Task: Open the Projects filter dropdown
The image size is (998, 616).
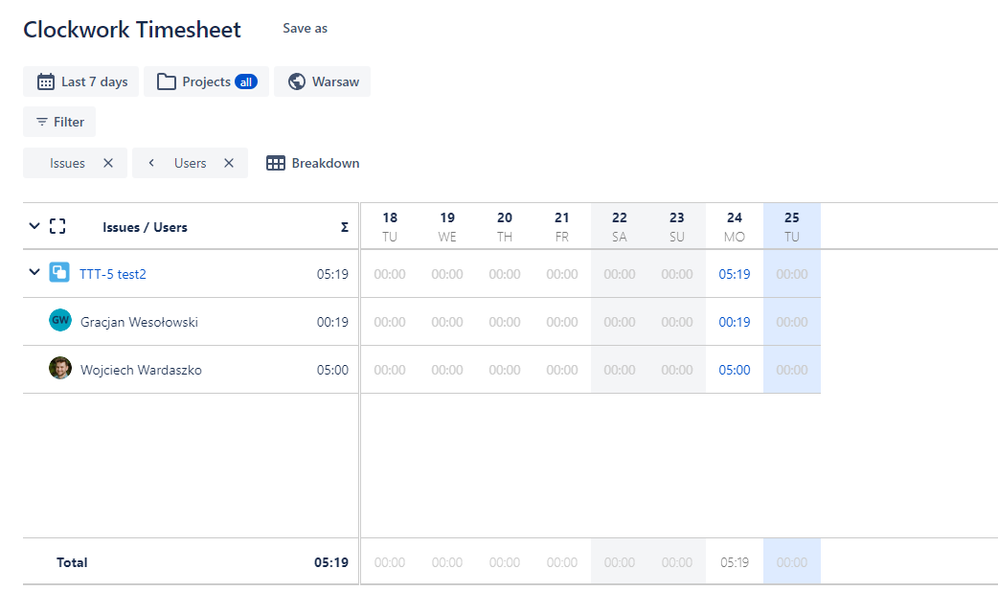Action: click(206, 81)
